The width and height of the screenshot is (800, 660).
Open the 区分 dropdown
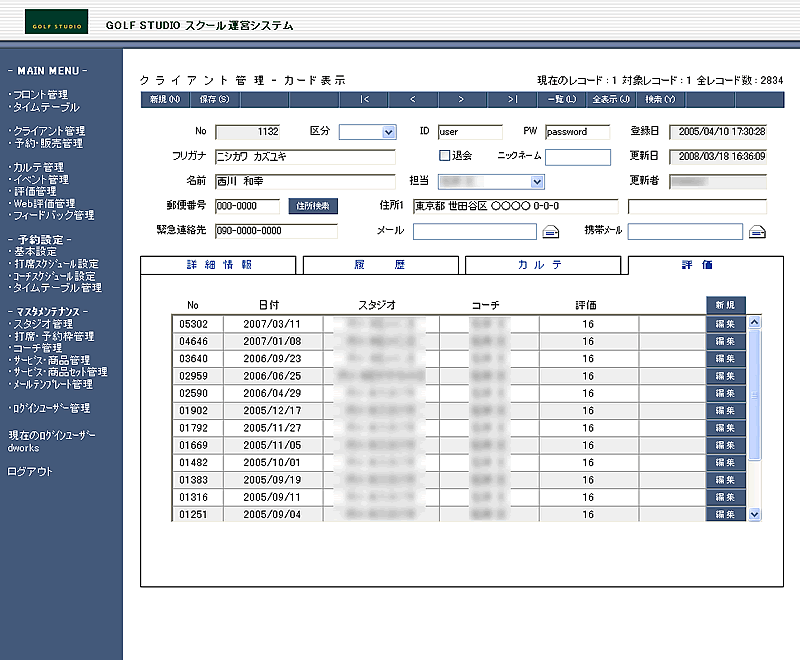click(x=389, y=132)
